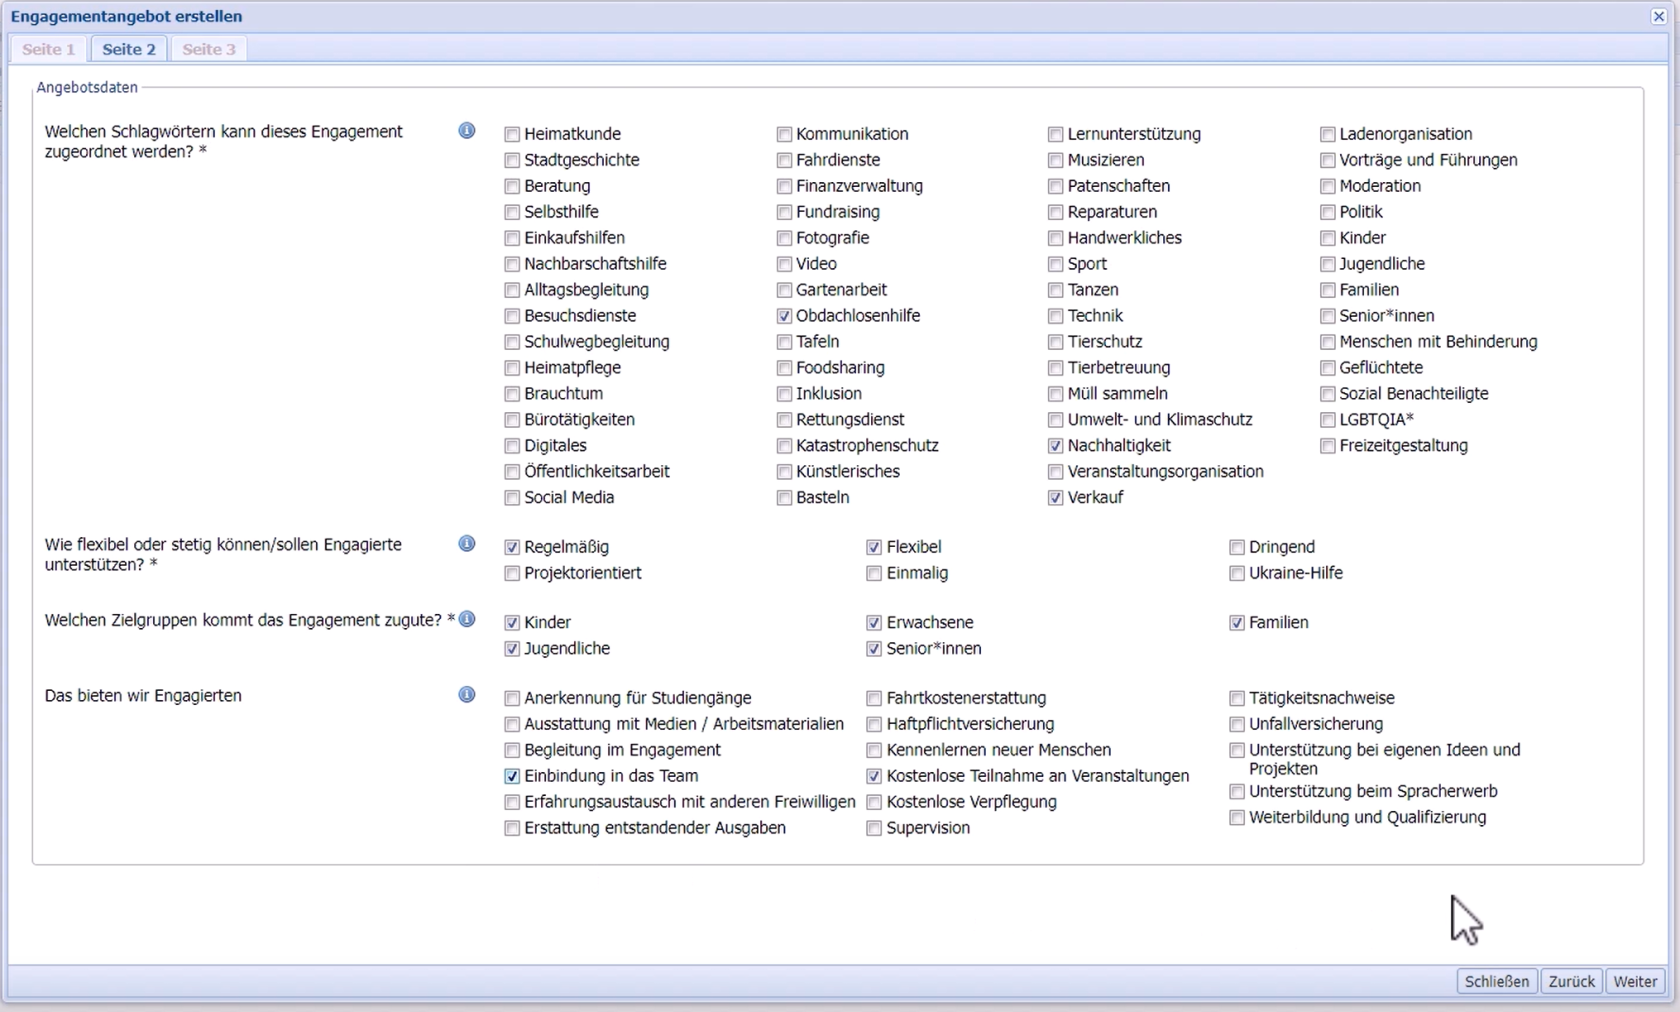Image resolution: width=1680 pixels, height=1012 pixels.
Task: Click the Zurück button
Action: (1571, 981)
